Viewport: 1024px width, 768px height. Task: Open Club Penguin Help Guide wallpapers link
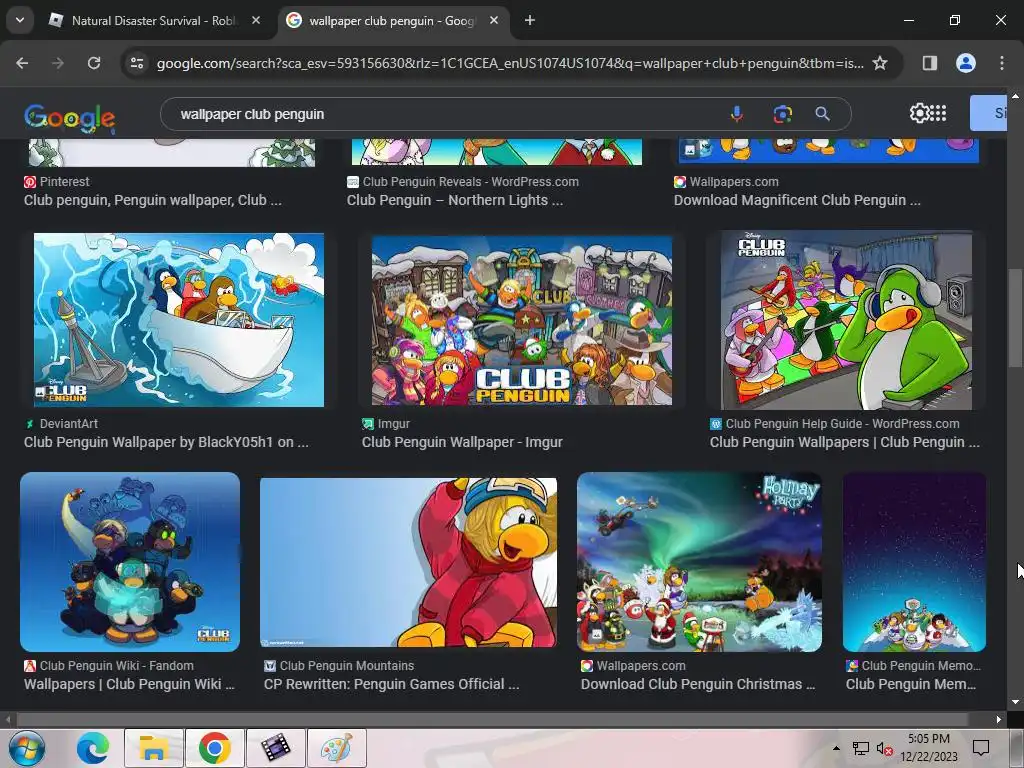(x=844, y=442)
